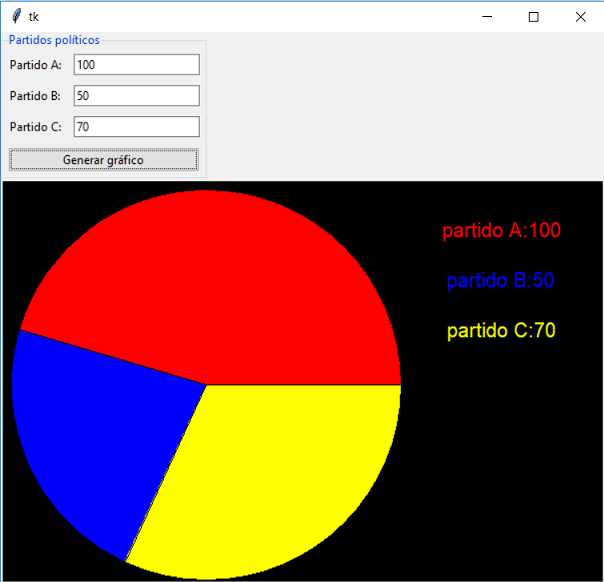Focus the Partido A input field

(x=137, y=65)
